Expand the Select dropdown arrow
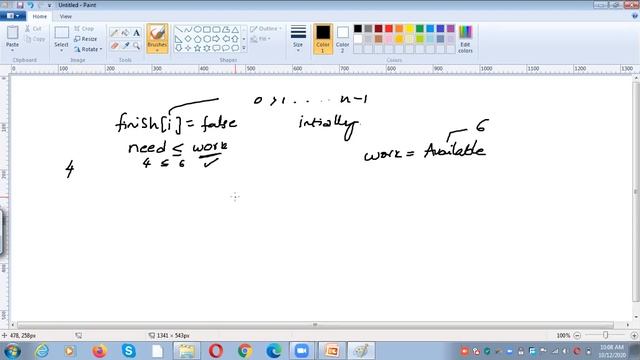 (x=62, y=50)
